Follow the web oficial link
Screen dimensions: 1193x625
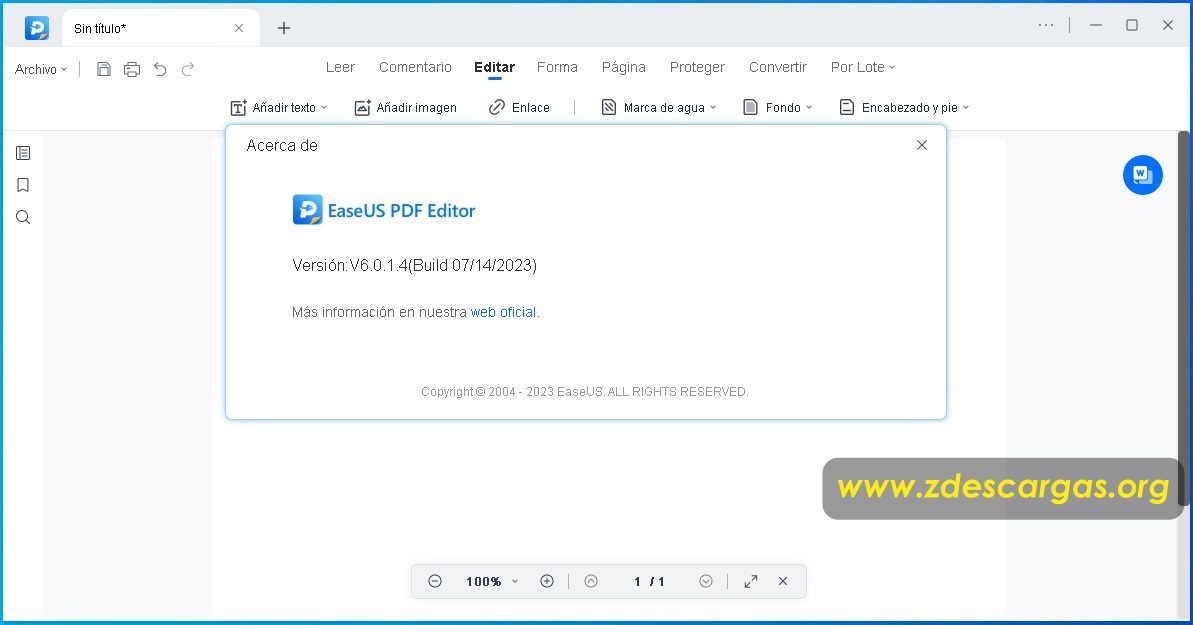click(503, 312)
